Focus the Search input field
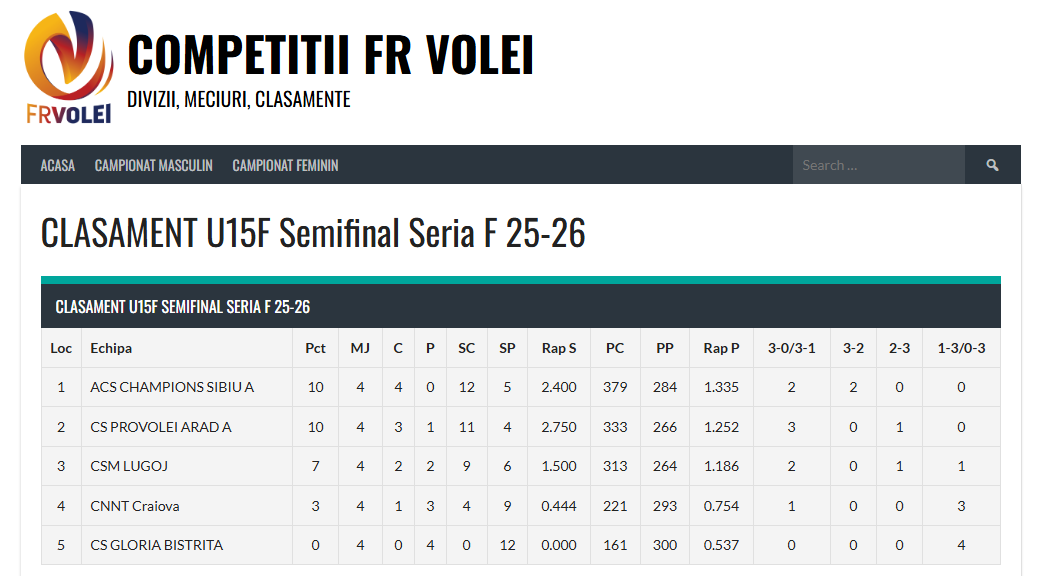This screenshot has width=1038, height=576. [x=878, y=165]
